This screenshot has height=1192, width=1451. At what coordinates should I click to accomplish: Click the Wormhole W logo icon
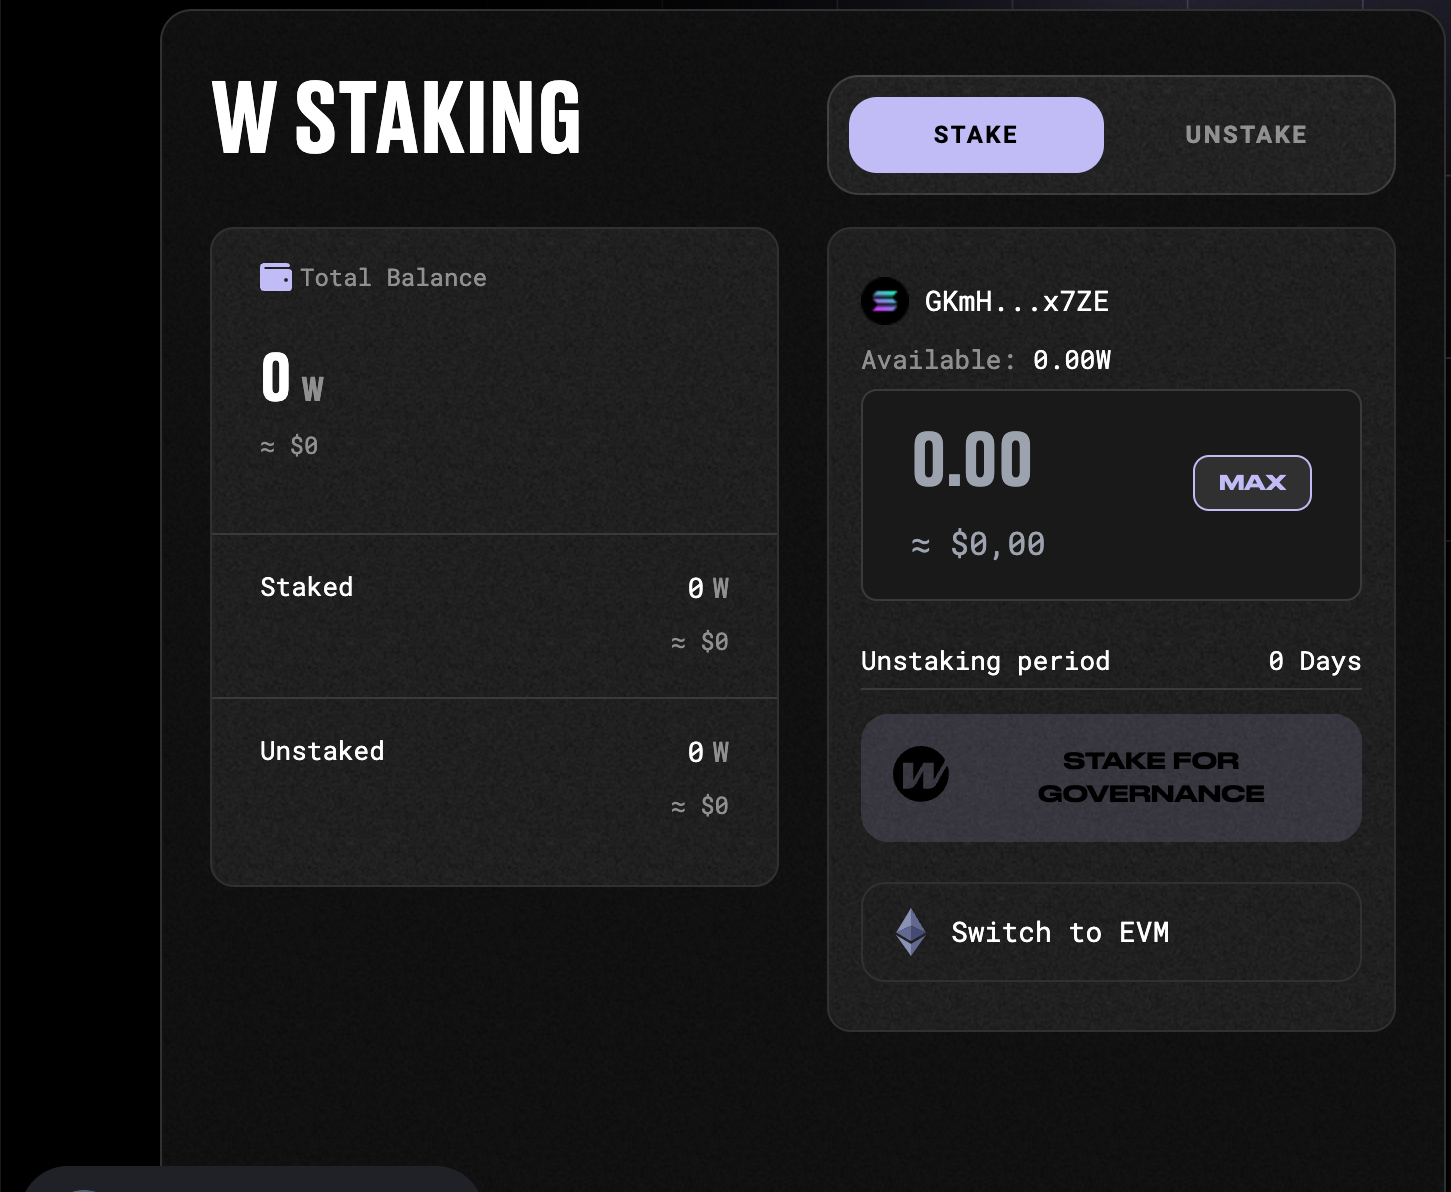[920, 774]
